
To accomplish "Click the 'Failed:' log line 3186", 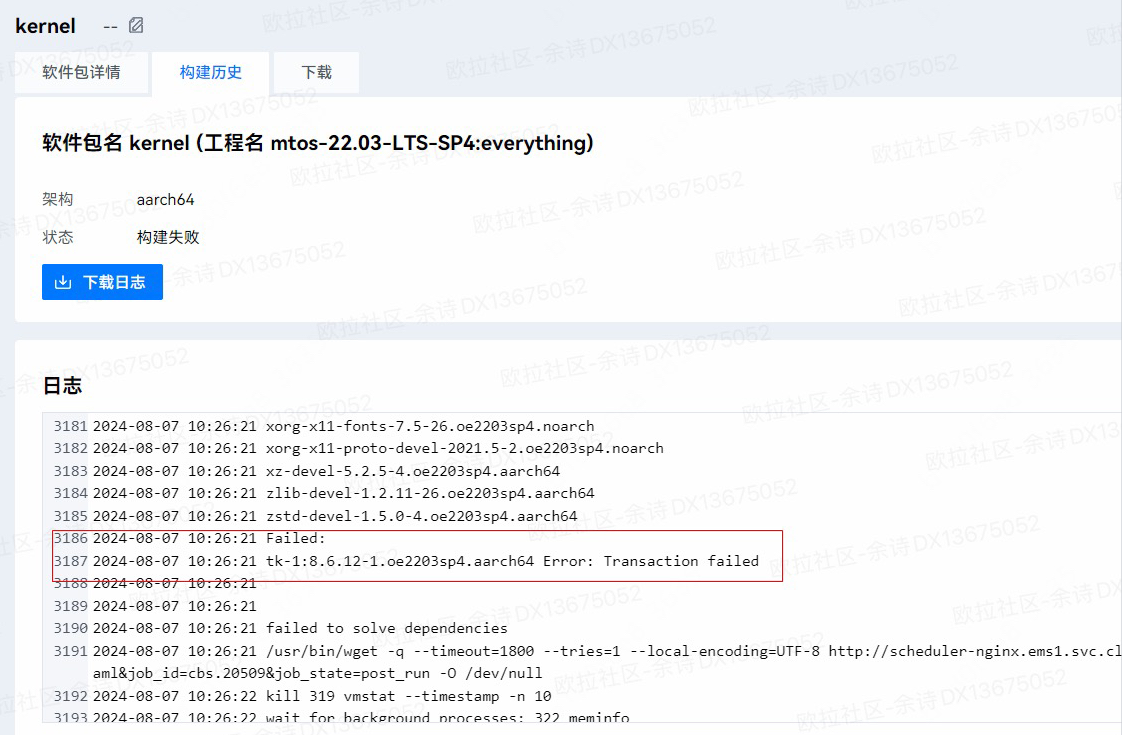I will [289, 539].
